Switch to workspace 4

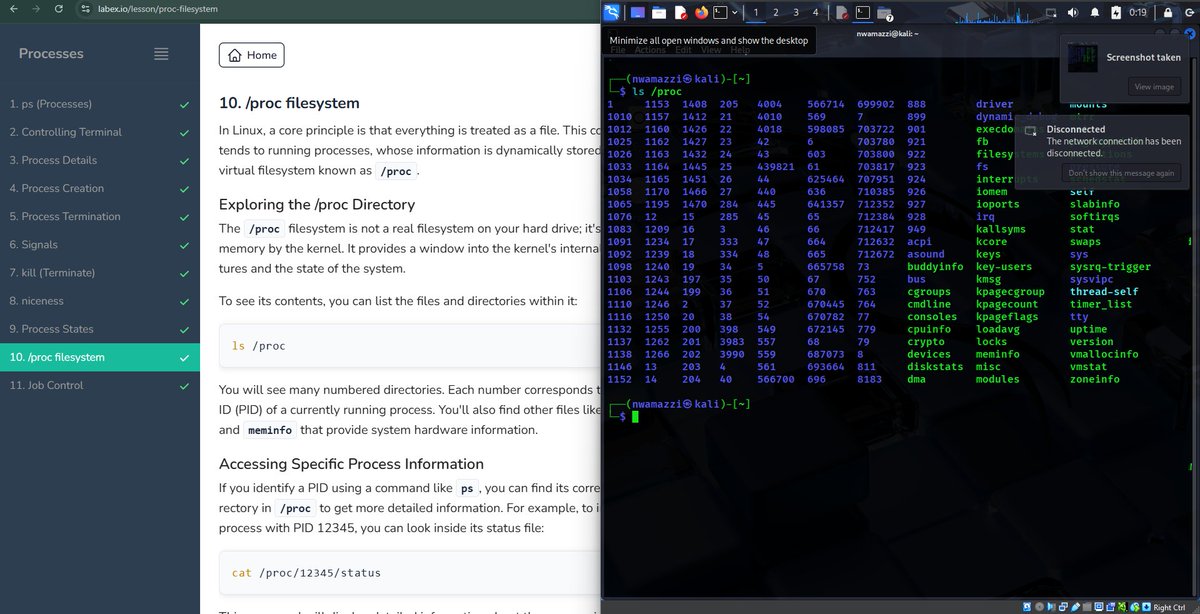click(816, 12)
